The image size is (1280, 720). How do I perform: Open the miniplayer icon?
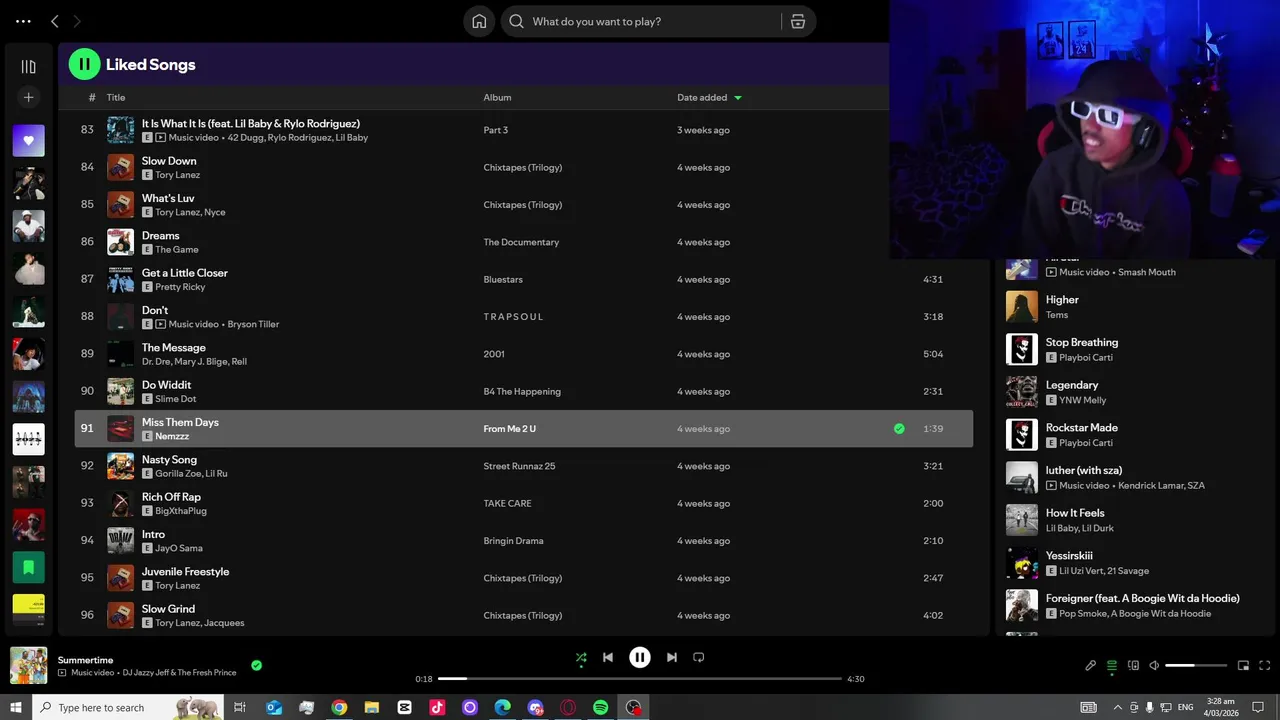point(1243,665)
